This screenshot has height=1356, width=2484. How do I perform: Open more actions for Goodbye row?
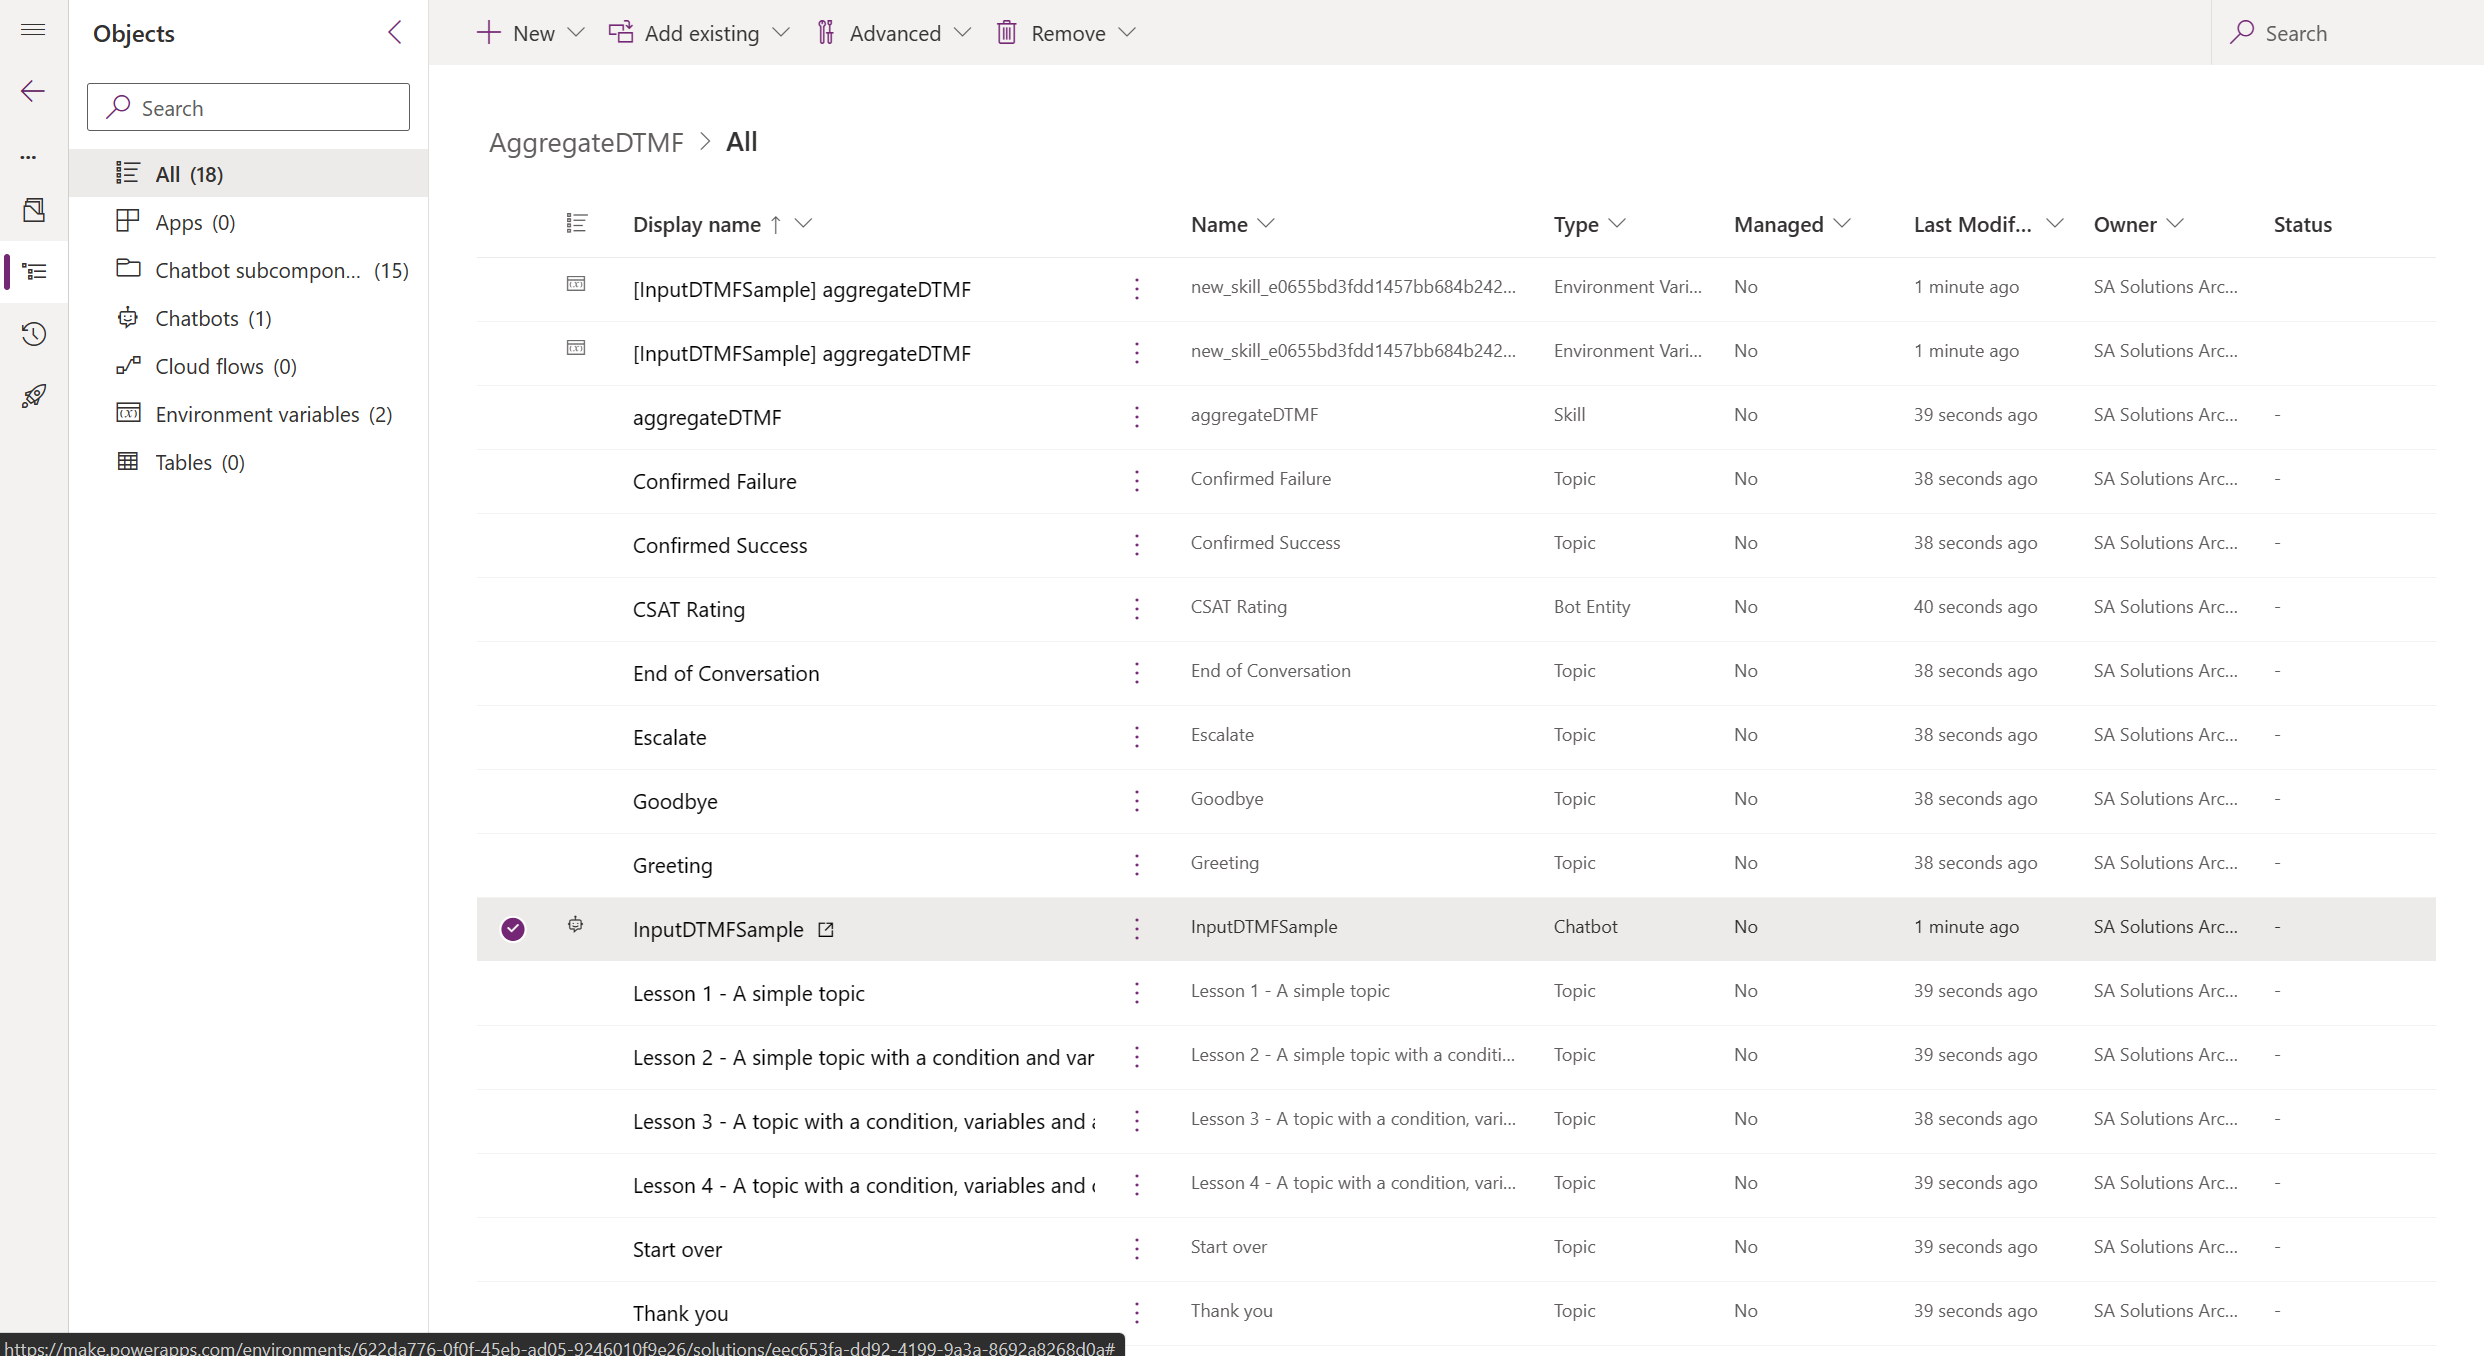[x=1137, y=801]
